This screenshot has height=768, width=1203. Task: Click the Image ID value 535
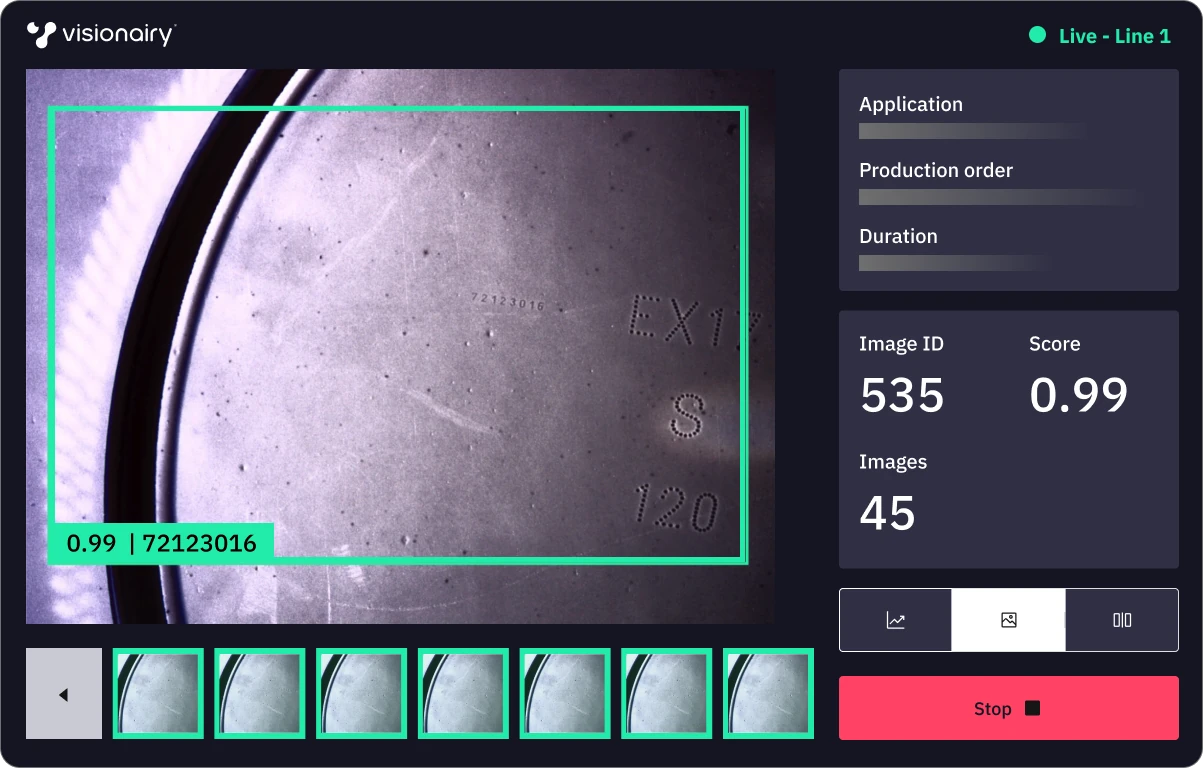[x=902, y=395]
